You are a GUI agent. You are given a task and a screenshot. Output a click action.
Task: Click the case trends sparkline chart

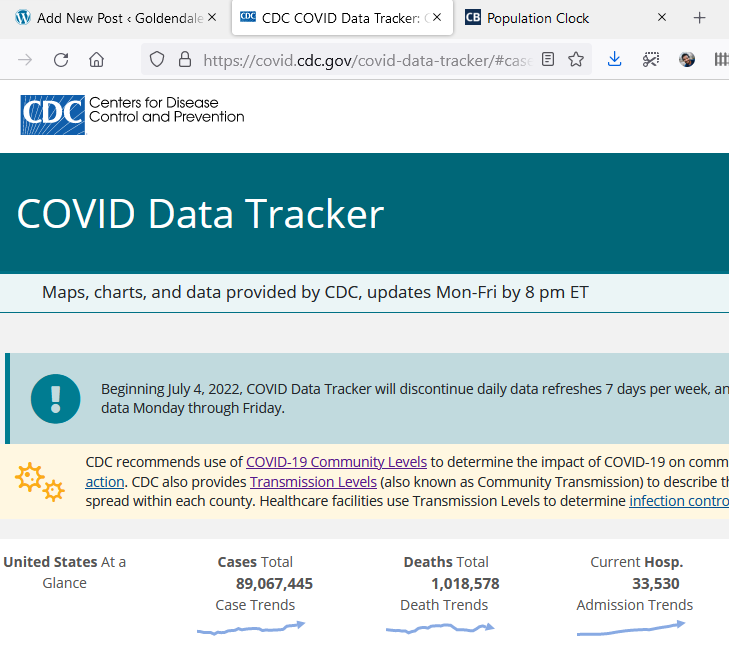coord(251,628)
